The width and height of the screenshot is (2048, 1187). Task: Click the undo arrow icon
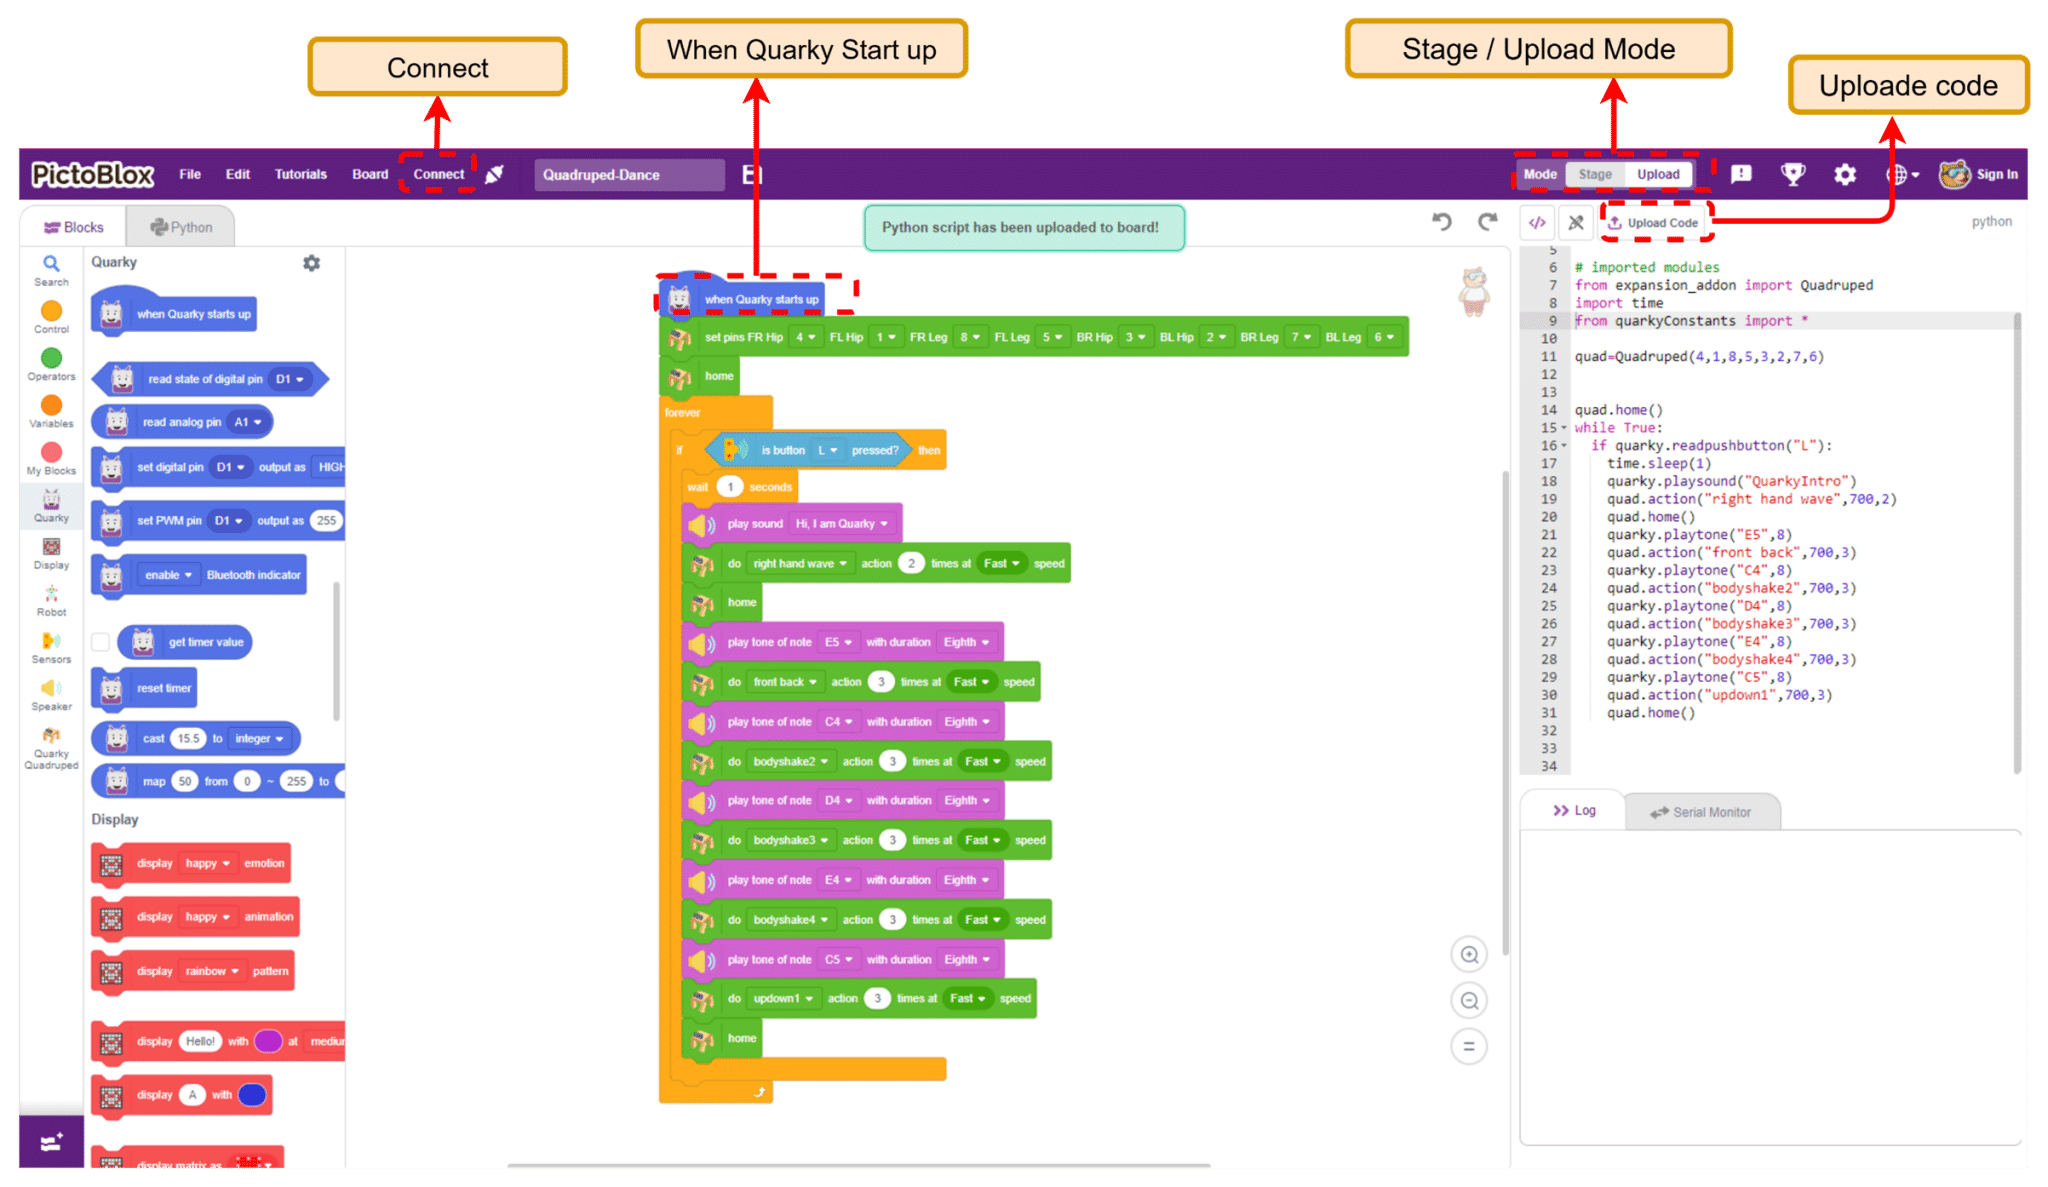[x=1441, y=221]
